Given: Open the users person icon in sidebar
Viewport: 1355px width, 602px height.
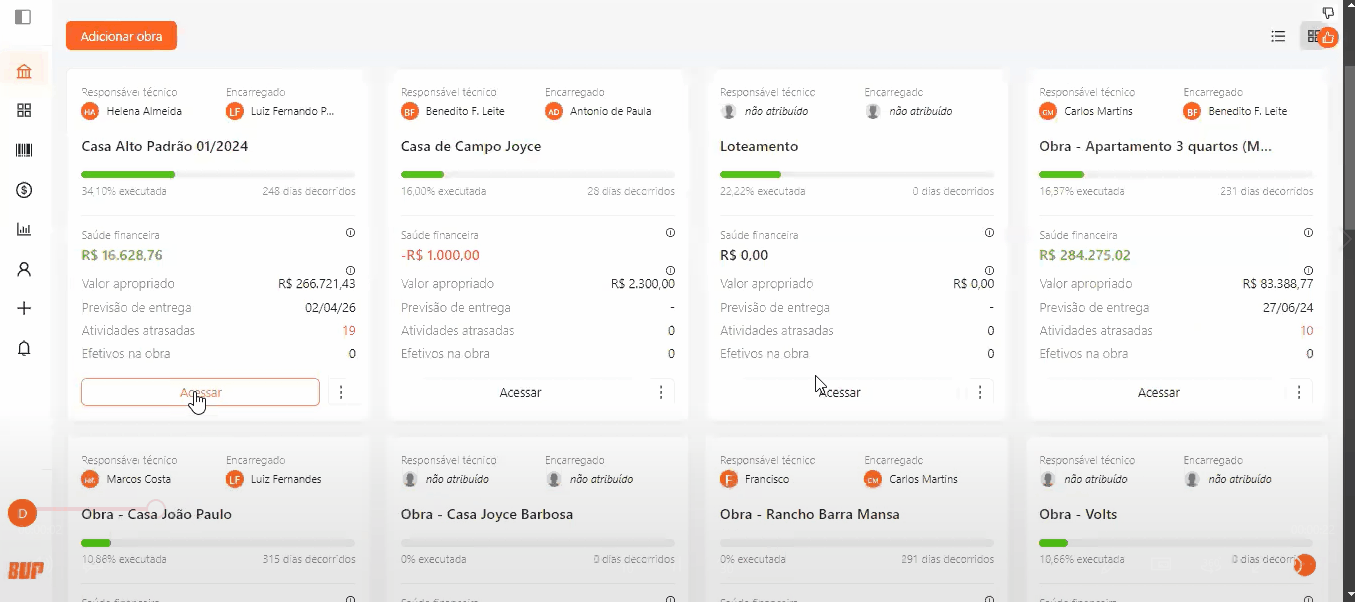Looking at the screenshot, I should click(x=24, y=269).
